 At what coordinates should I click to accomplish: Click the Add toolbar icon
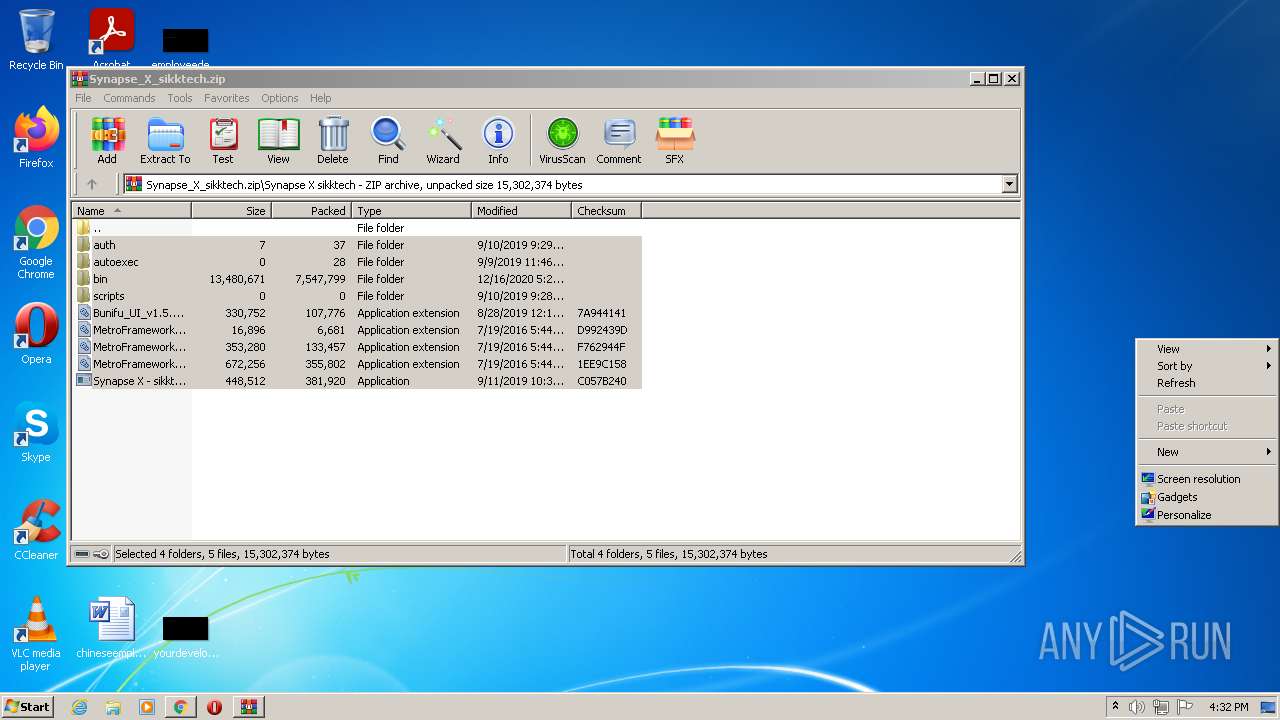[107, 141]
